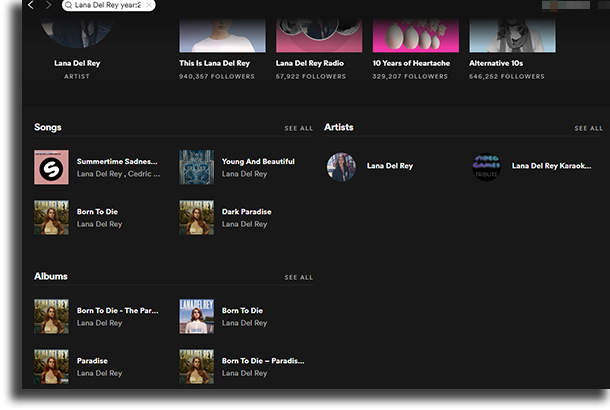
Task: Click the This Is Lana Del Rey title
Action: (214, 63)
